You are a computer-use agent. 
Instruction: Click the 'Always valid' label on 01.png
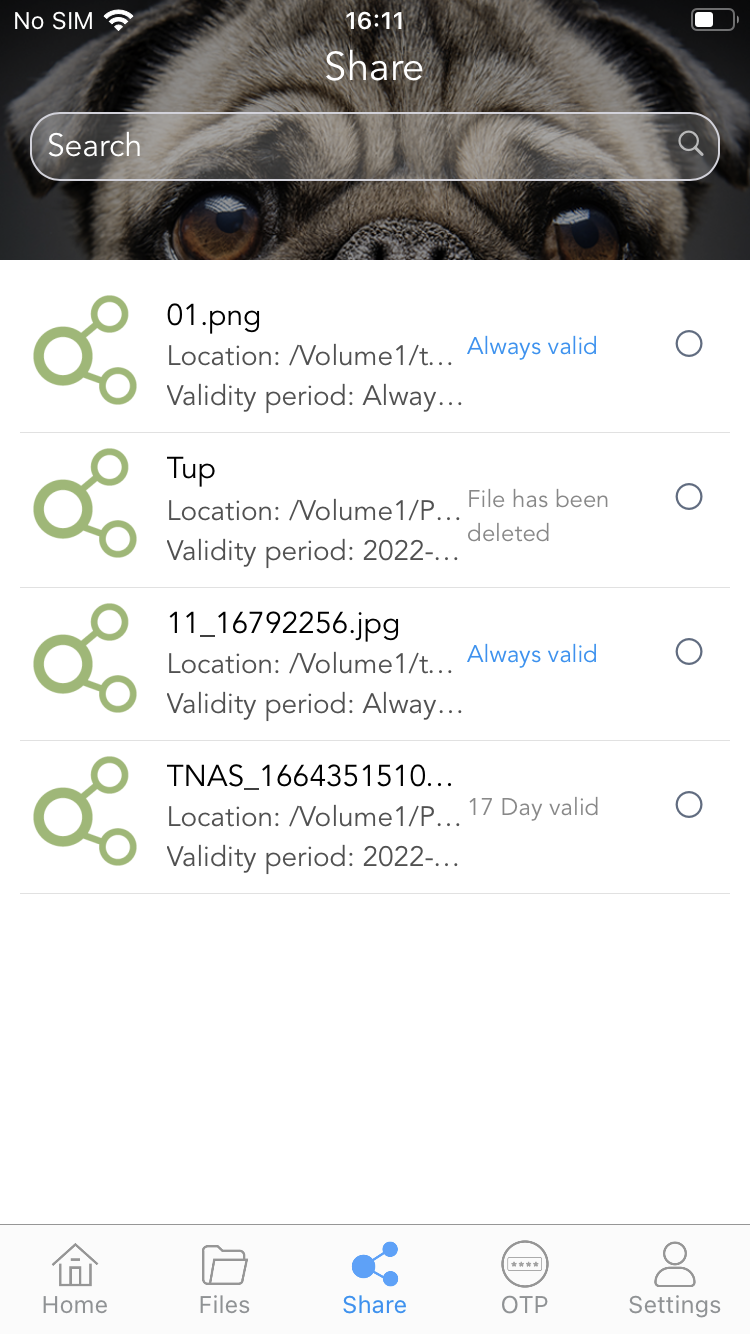[x=532, y=347]
